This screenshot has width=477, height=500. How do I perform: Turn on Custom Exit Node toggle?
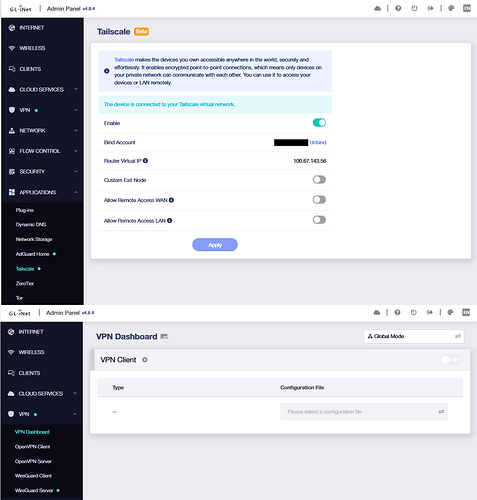[x=319, y=180]
